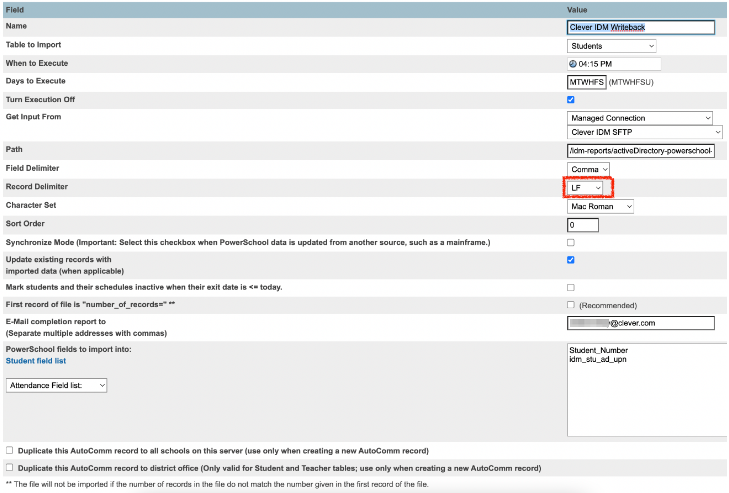Click the Sort Order input field
Image resolution: width=729 pixels, height=493 pixels.
[x=582, y=225]
